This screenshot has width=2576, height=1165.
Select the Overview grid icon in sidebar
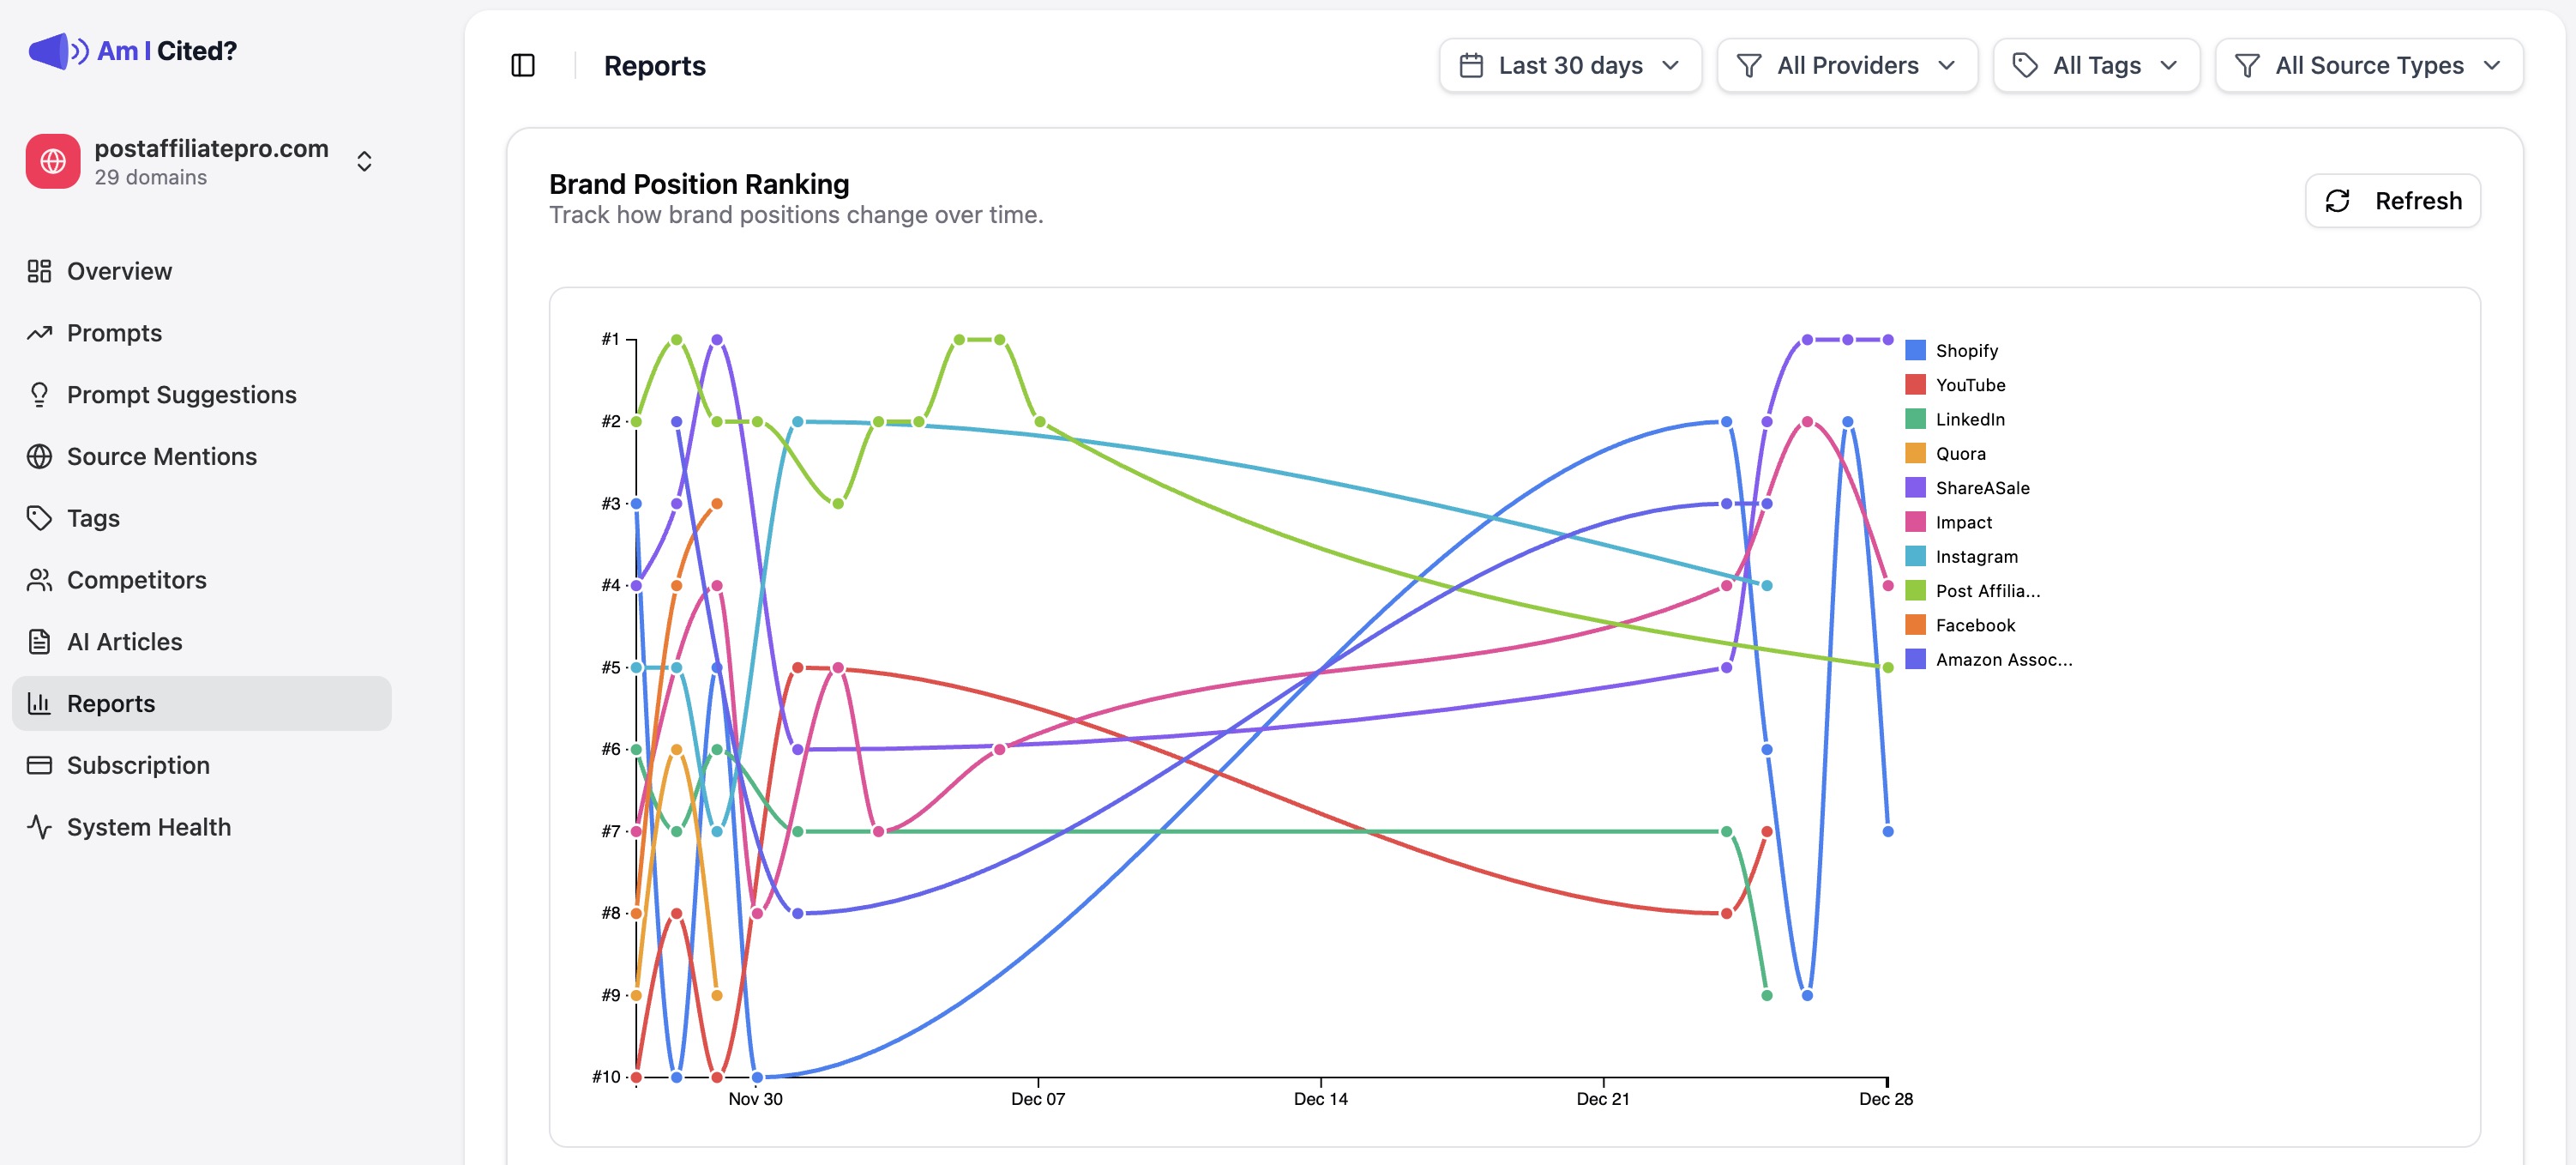(40, 270)
